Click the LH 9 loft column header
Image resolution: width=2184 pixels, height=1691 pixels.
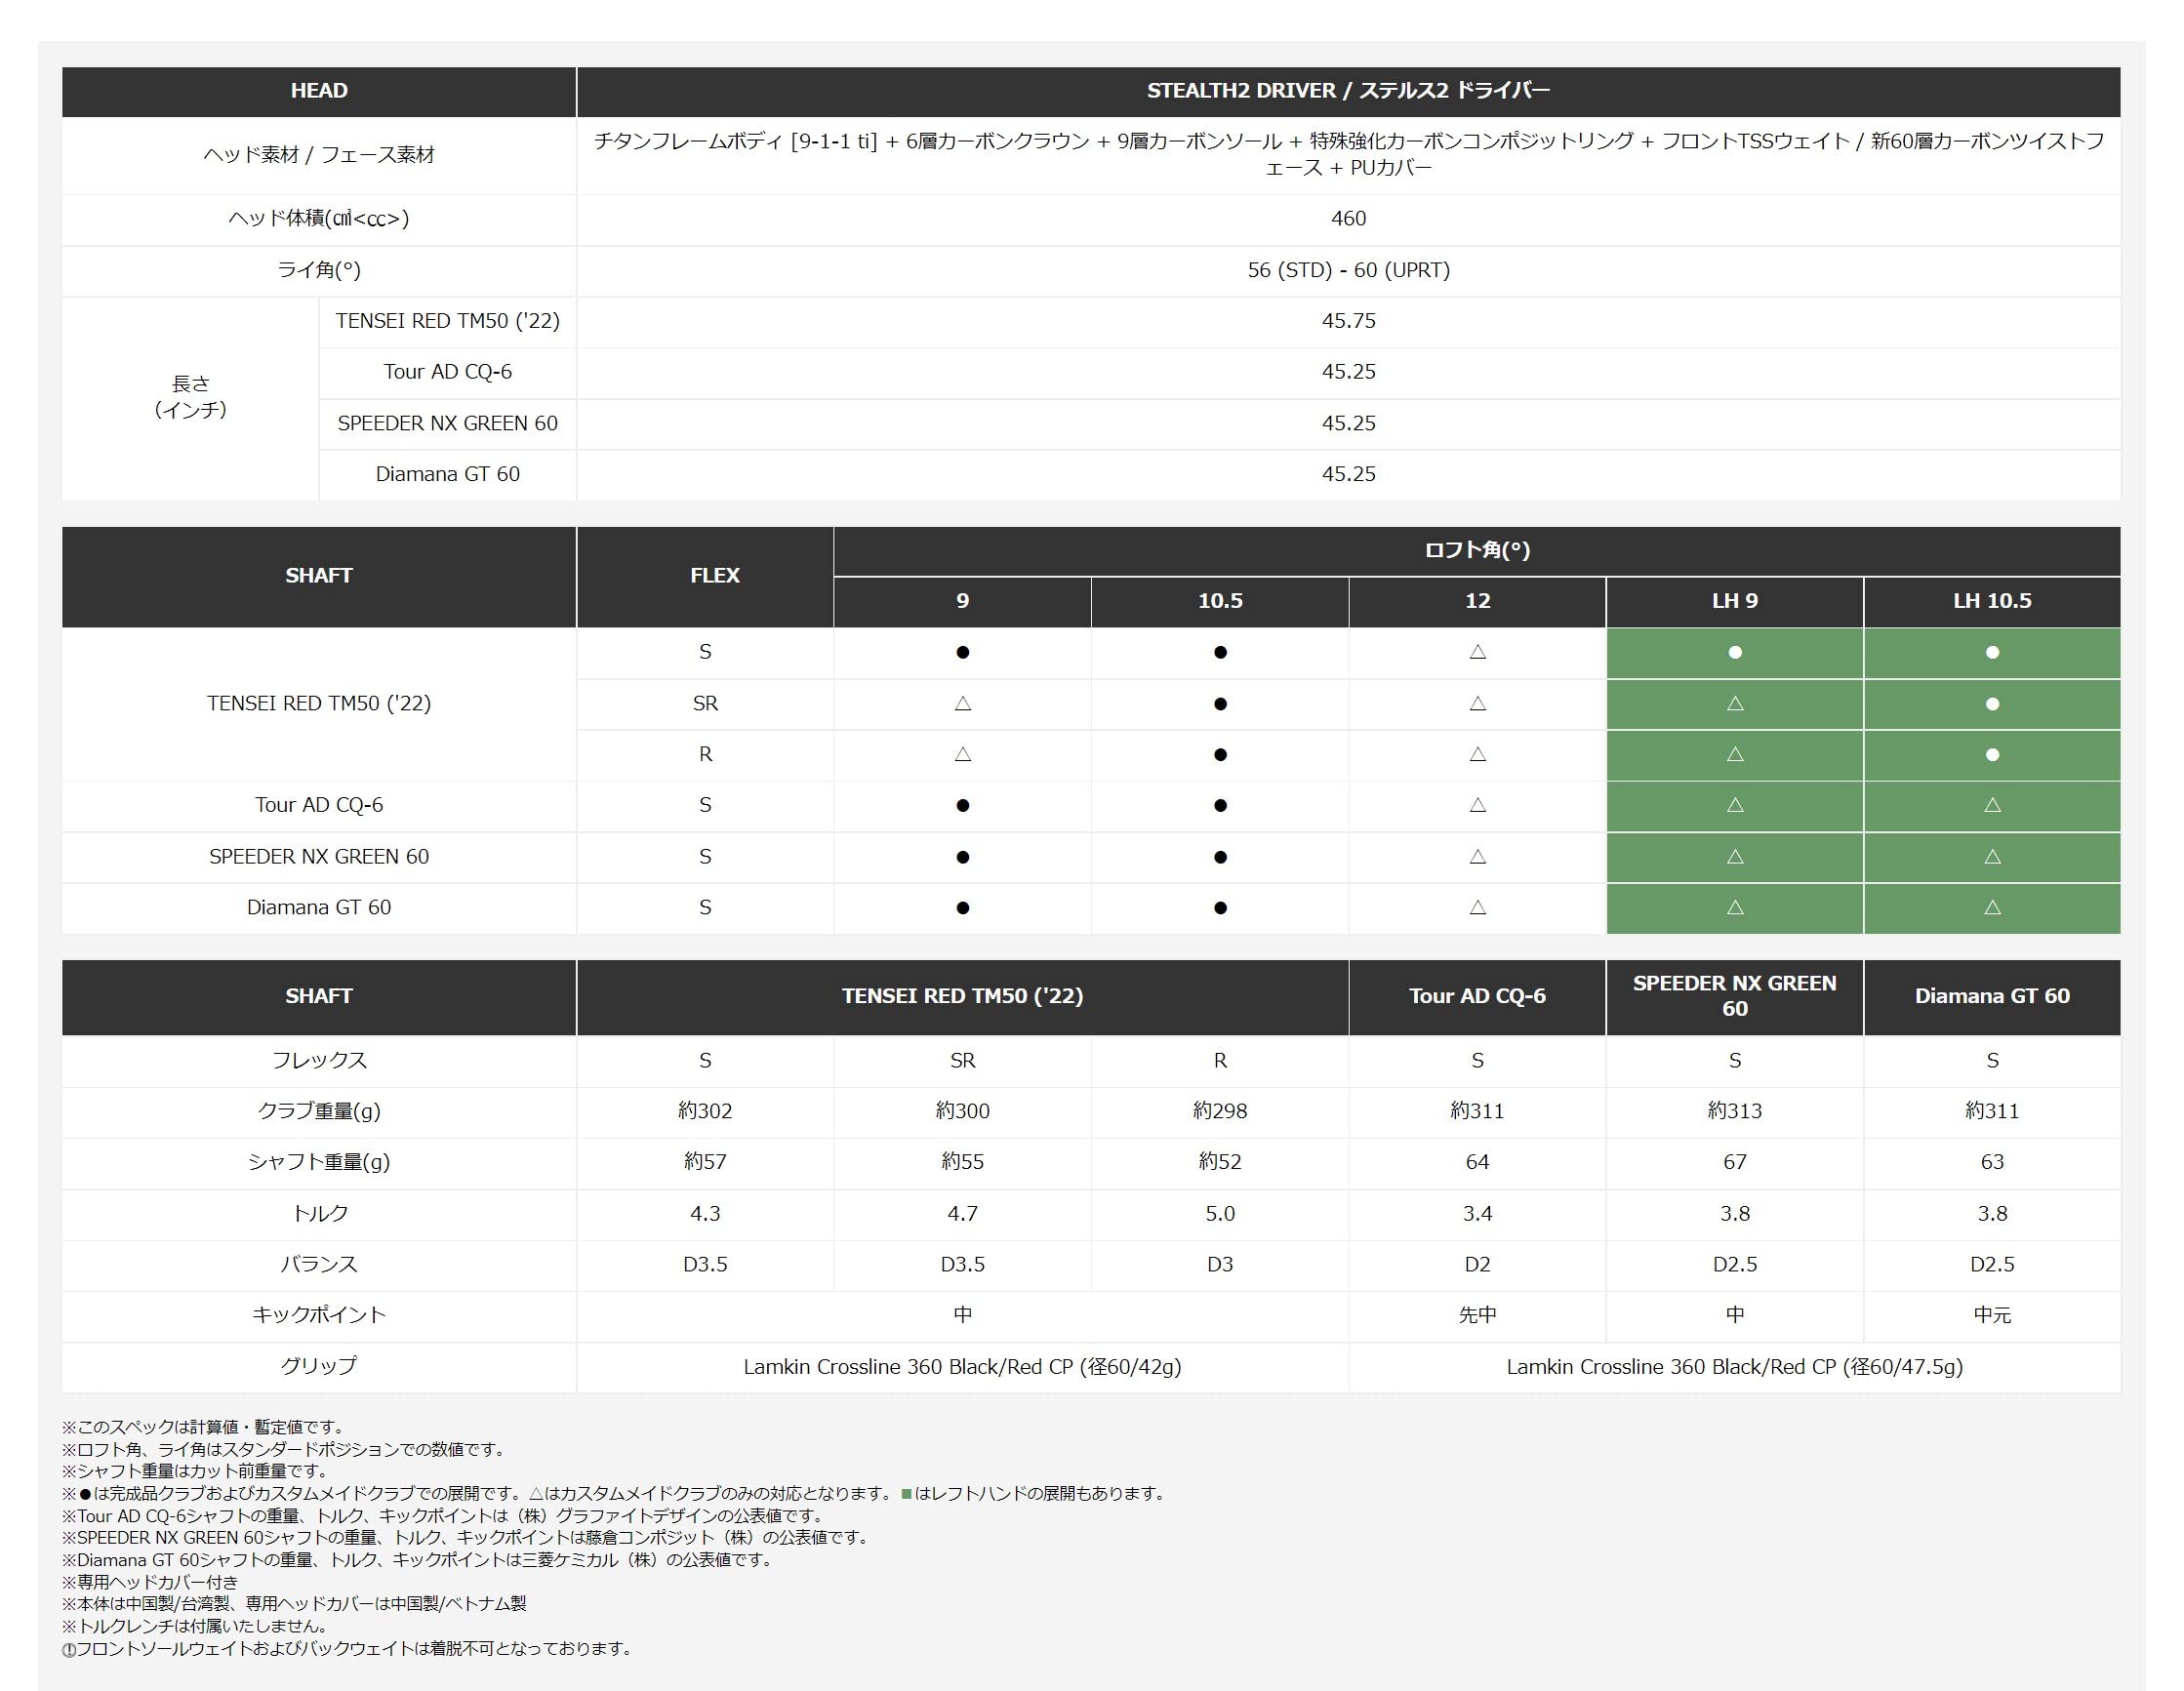1734,601
